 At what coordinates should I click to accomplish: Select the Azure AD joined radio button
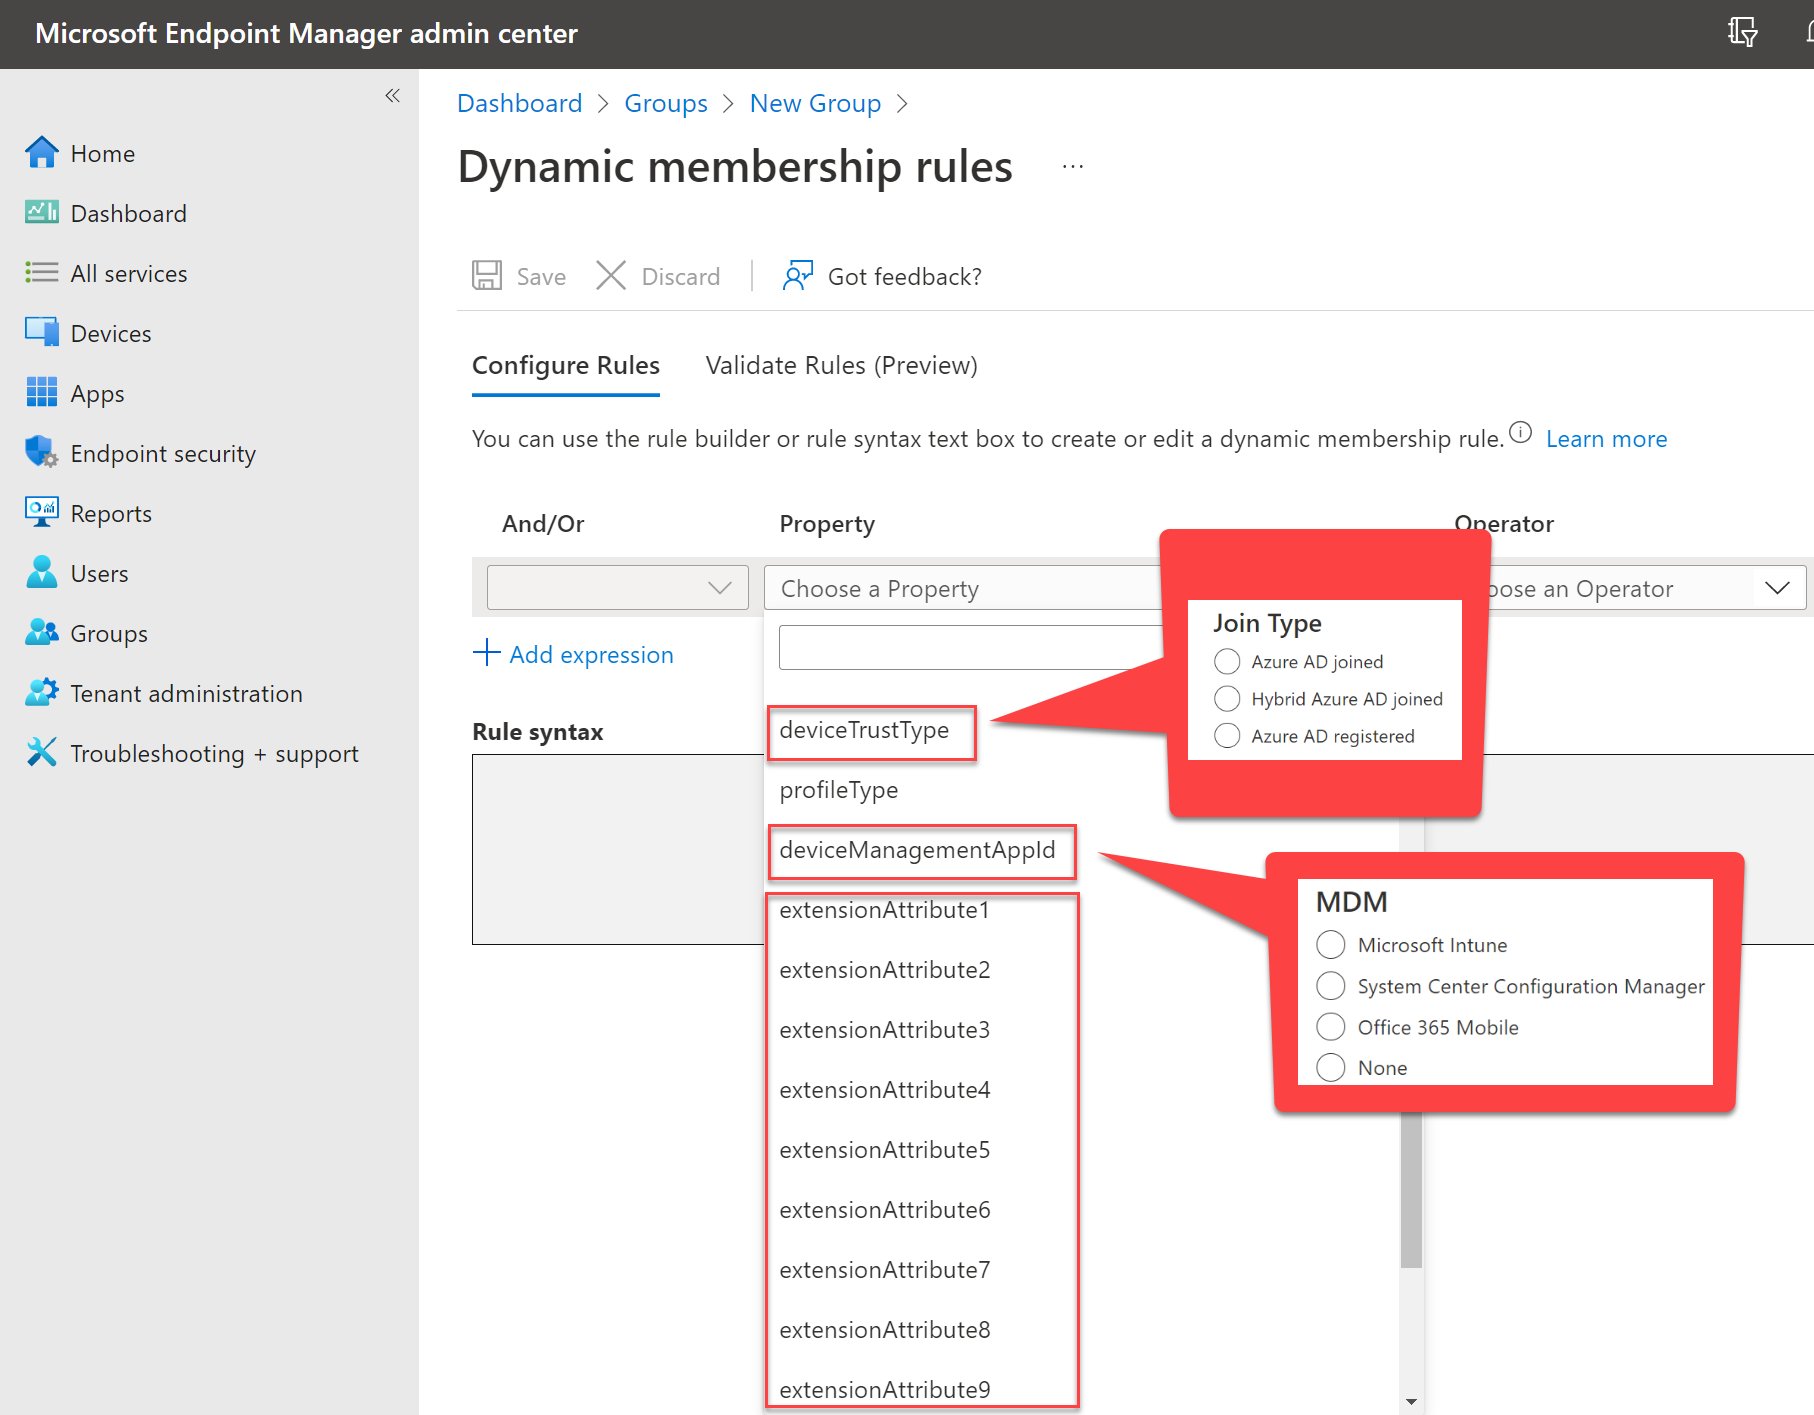click(1227, 662)
